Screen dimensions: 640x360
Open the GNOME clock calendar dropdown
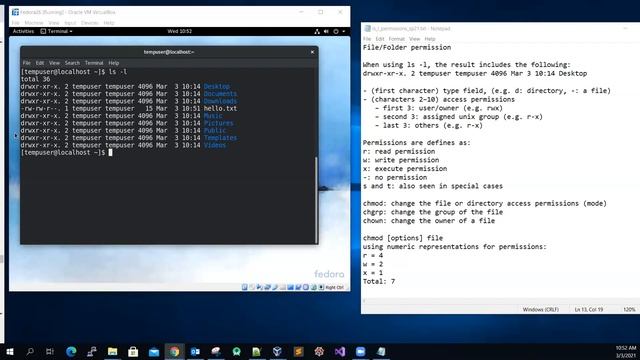(x=180, y=31)
